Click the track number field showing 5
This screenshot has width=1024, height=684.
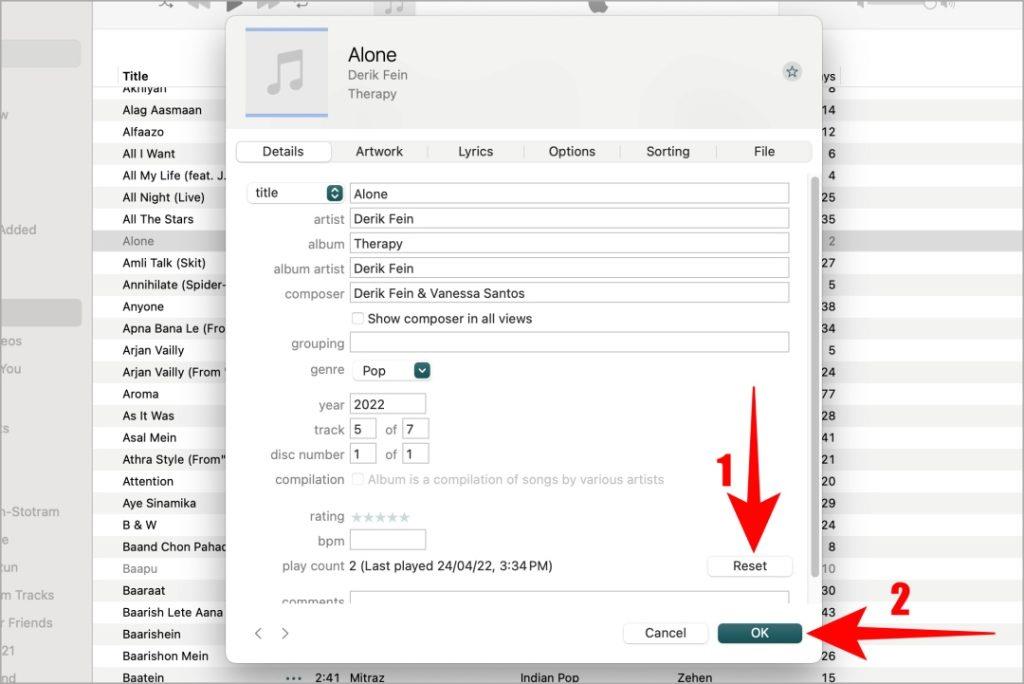point(363,429)
